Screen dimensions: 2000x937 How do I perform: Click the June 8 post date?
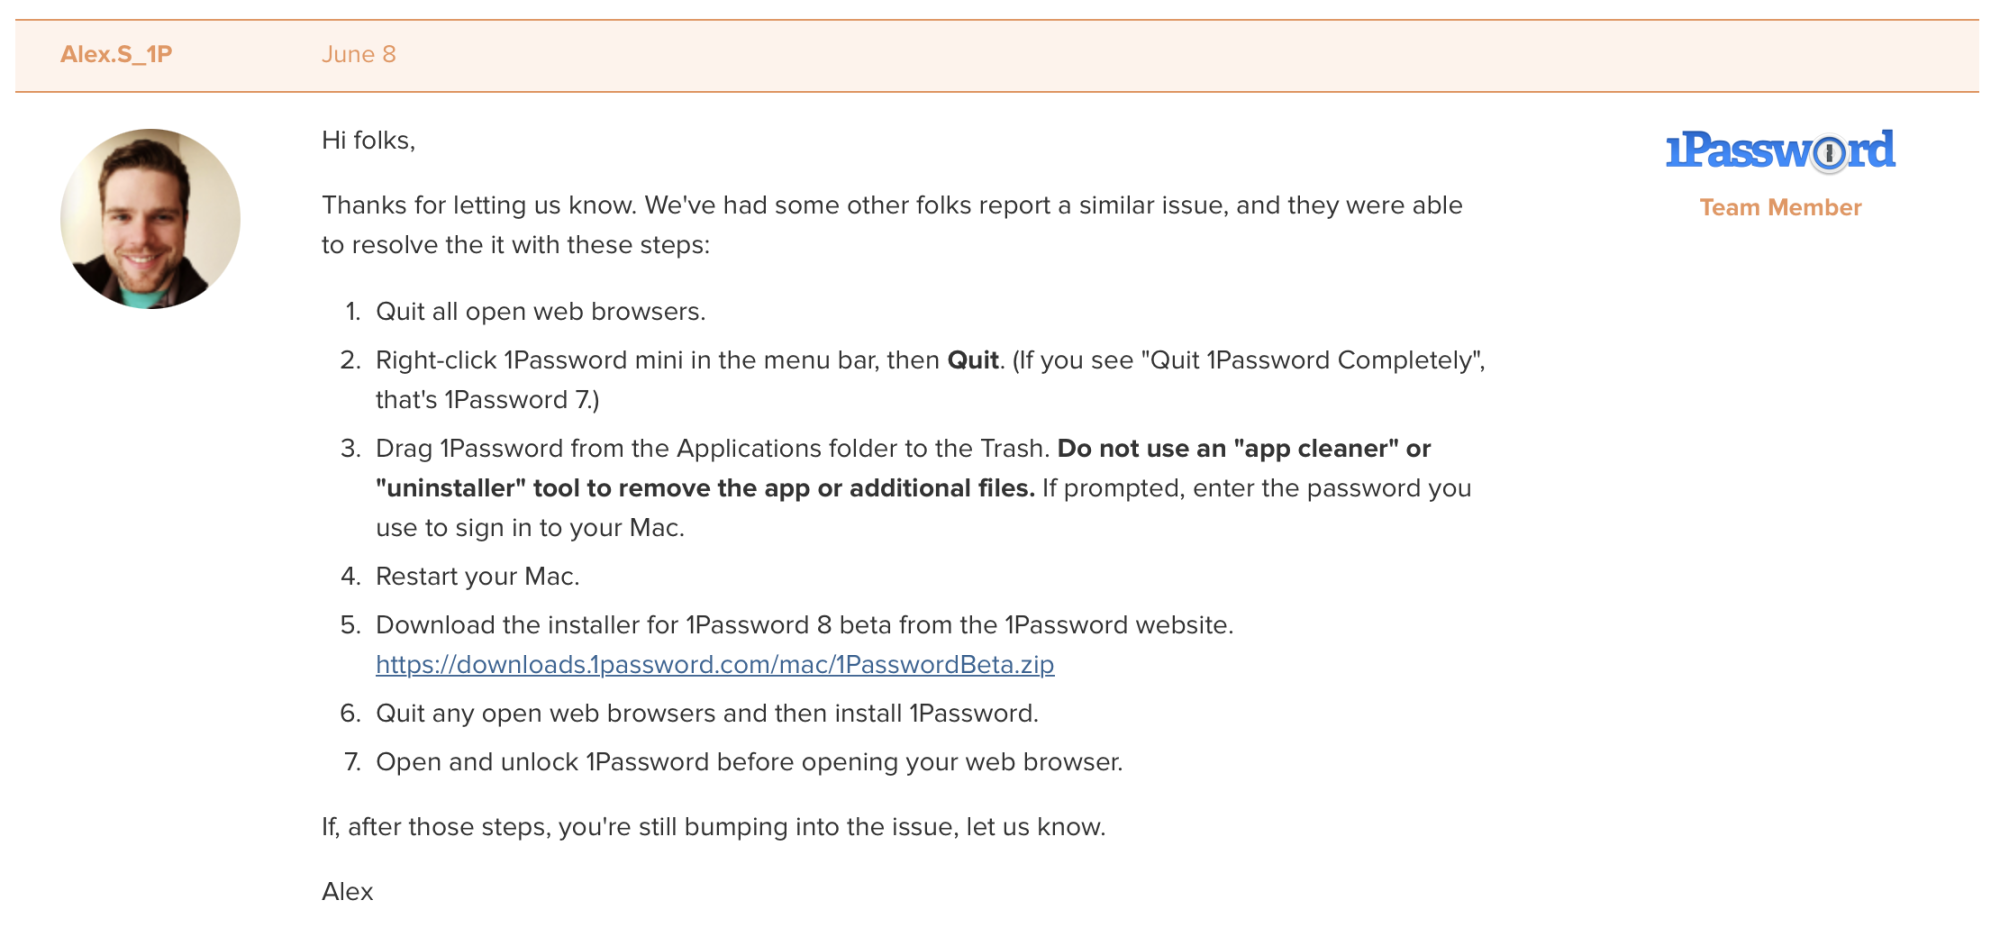click(358, 54)
